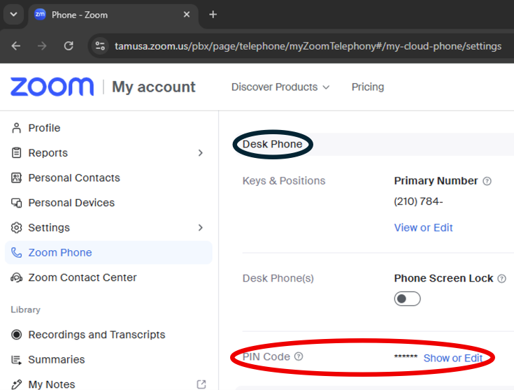The width and height of the screenshot is (514, 390).
Task: Select the Phone - Zoom browser tab
Action: [113, 15]
